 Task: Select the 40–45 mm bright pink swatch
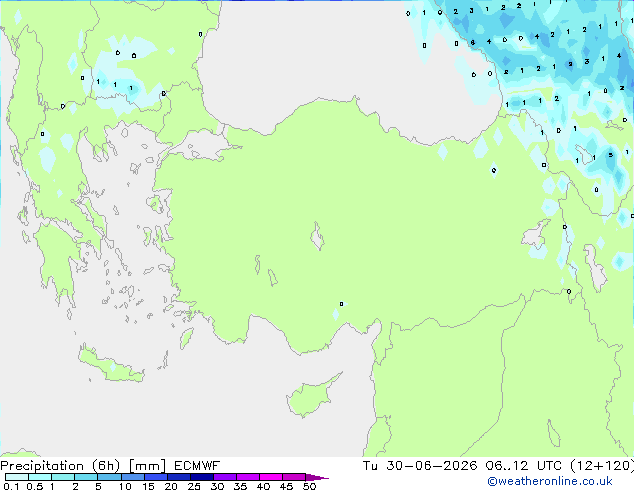[x=271, y=477]
